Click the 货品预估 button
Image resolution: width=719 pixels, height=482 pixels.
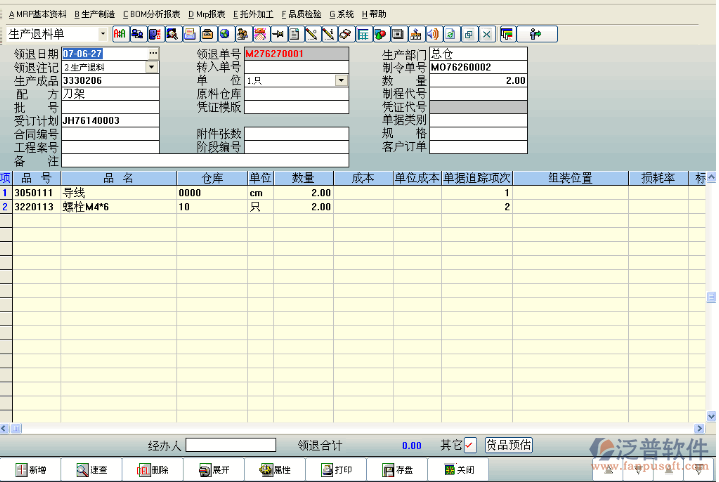click(509, 445)
